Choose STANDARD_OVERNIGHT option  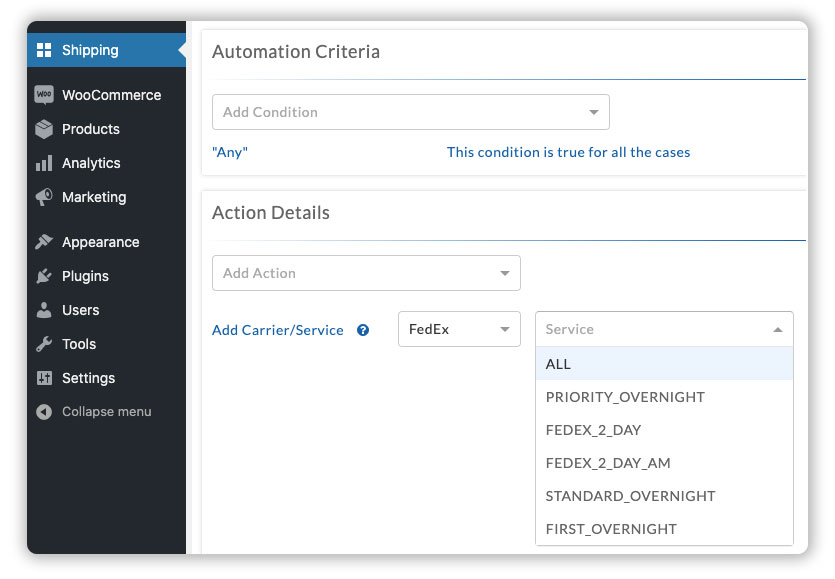click(x=664, y=496)
